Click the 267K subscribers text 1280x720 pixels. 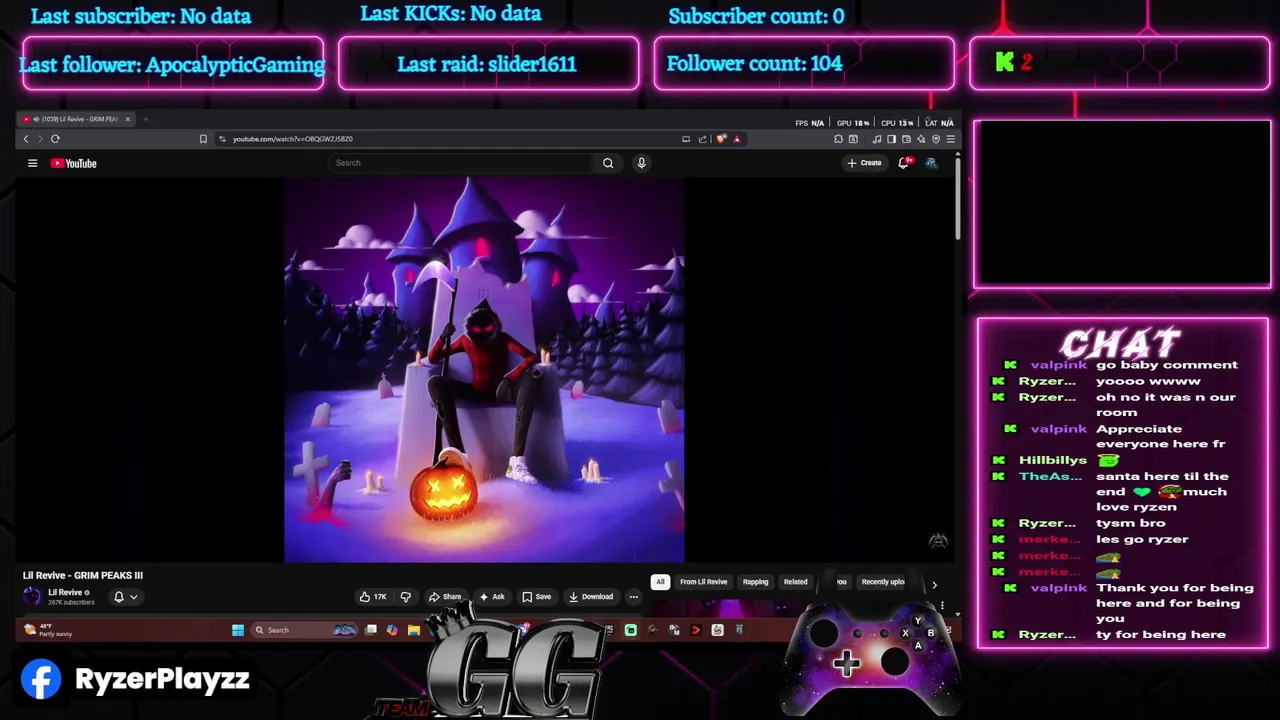[x=71, y=602]
